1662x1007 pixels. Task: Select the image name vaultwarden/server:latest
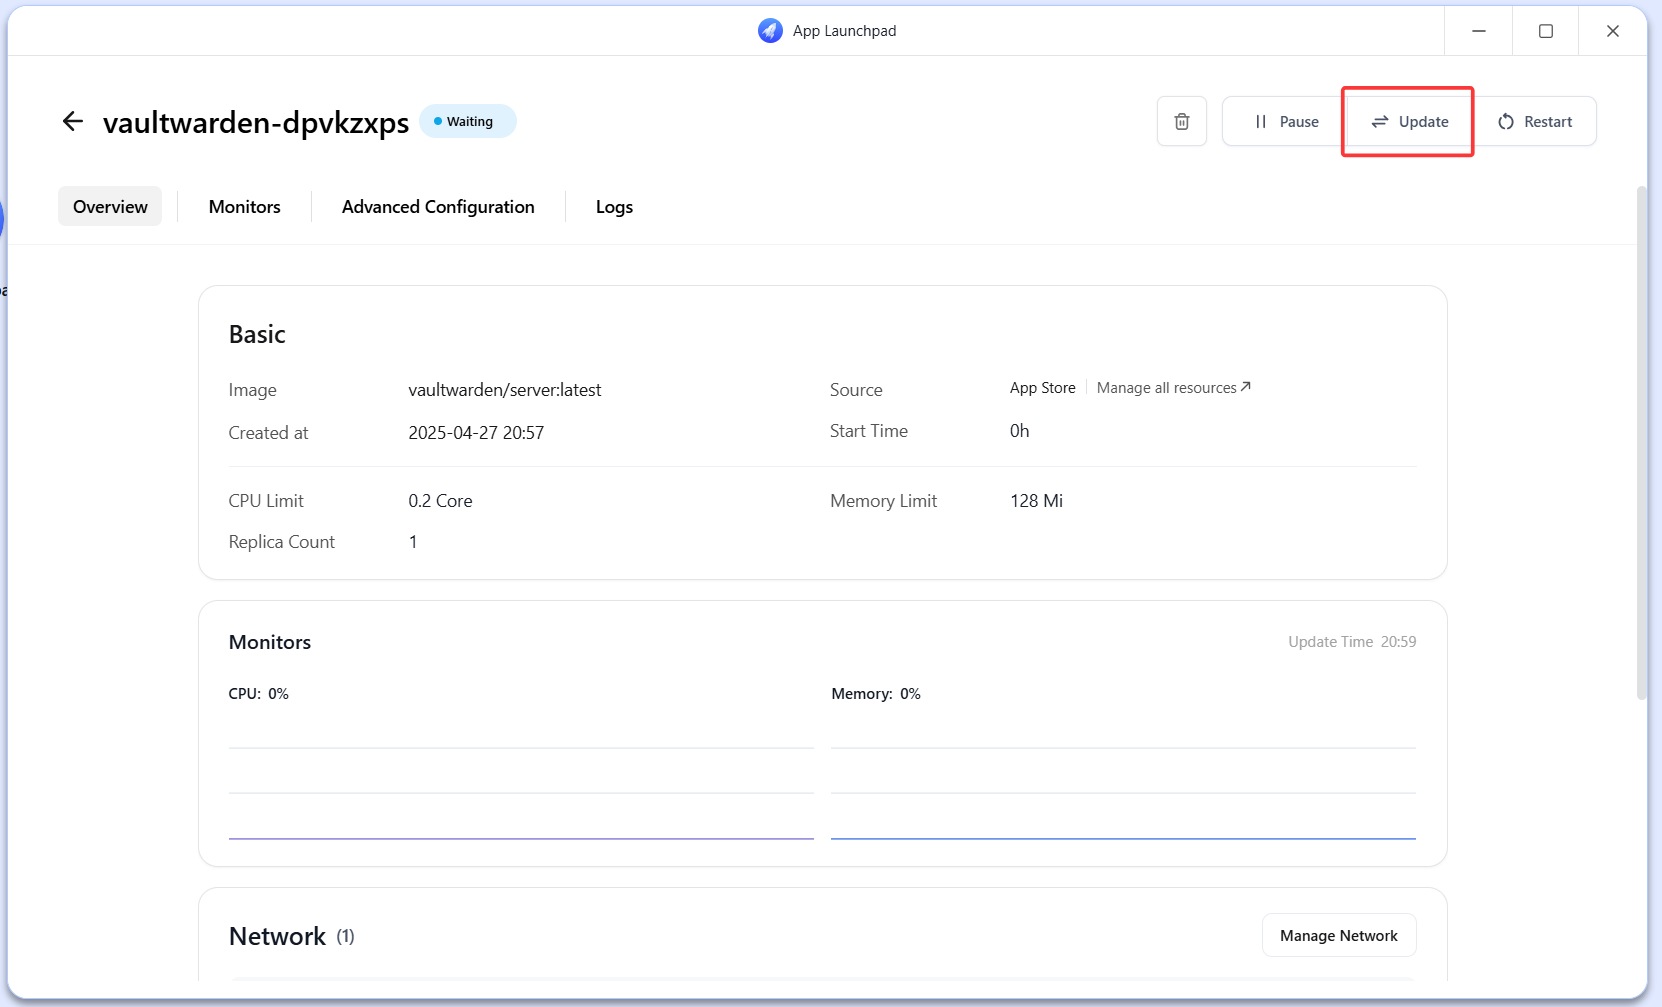point(505,390)
